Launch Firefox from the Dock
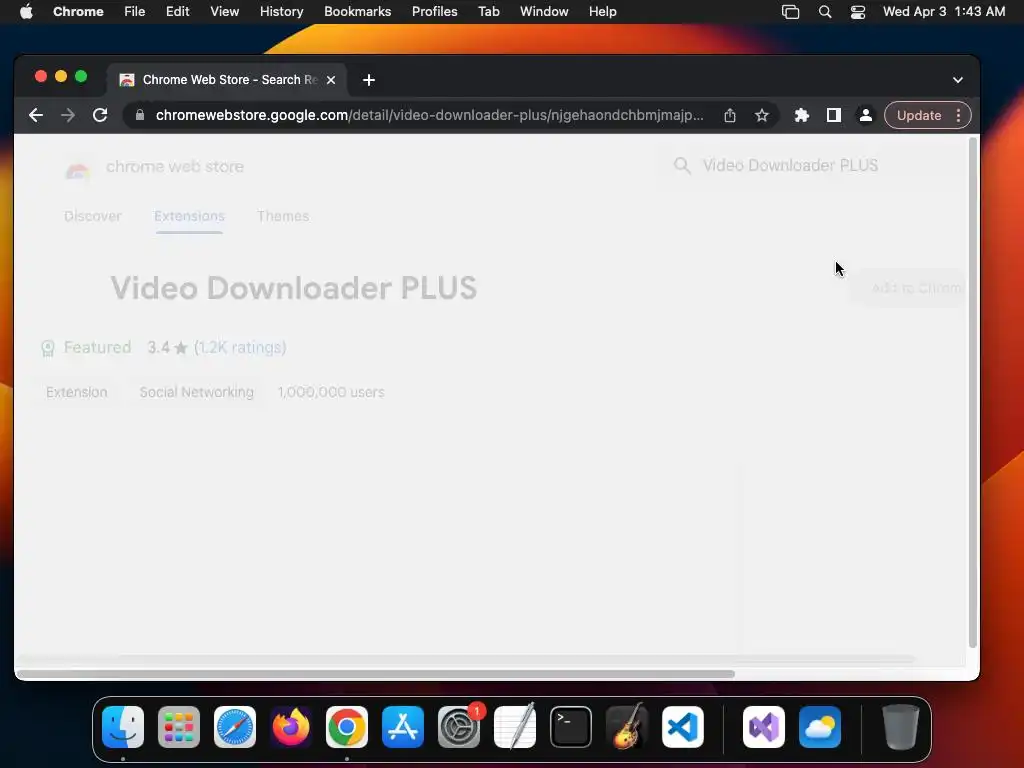Image resolution: width=1024 pixels, height=768 pixels. coord(291,727)
